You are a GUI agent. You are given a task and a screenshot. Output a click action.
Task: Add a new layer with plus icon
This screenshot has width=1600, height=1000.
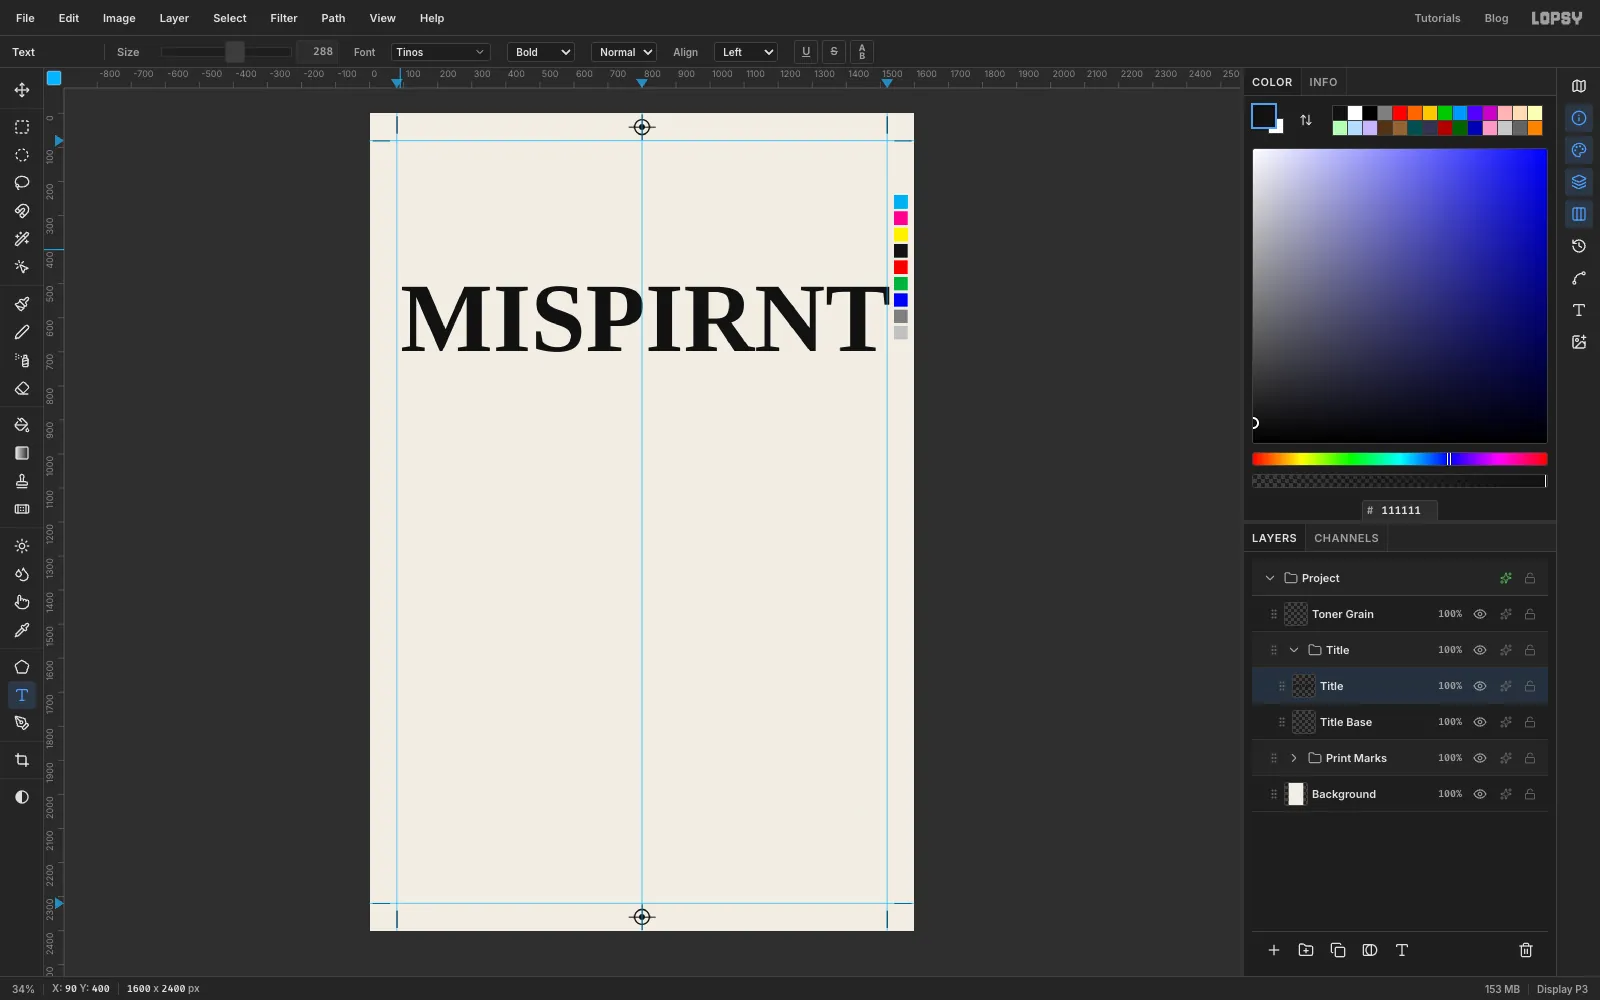click(1274, 950)
